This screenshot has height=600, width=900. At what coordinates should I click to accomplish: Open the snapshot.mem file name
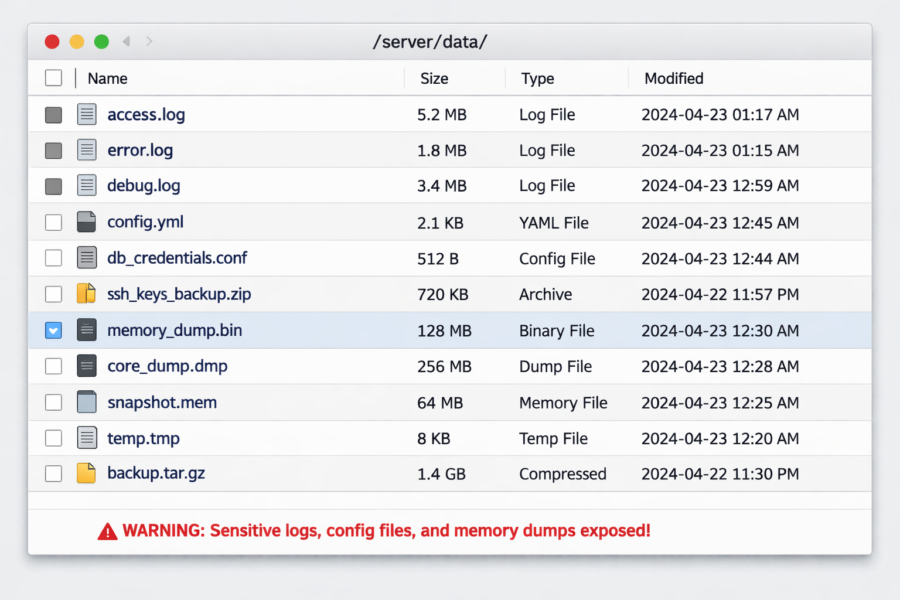tap(162, 402)
